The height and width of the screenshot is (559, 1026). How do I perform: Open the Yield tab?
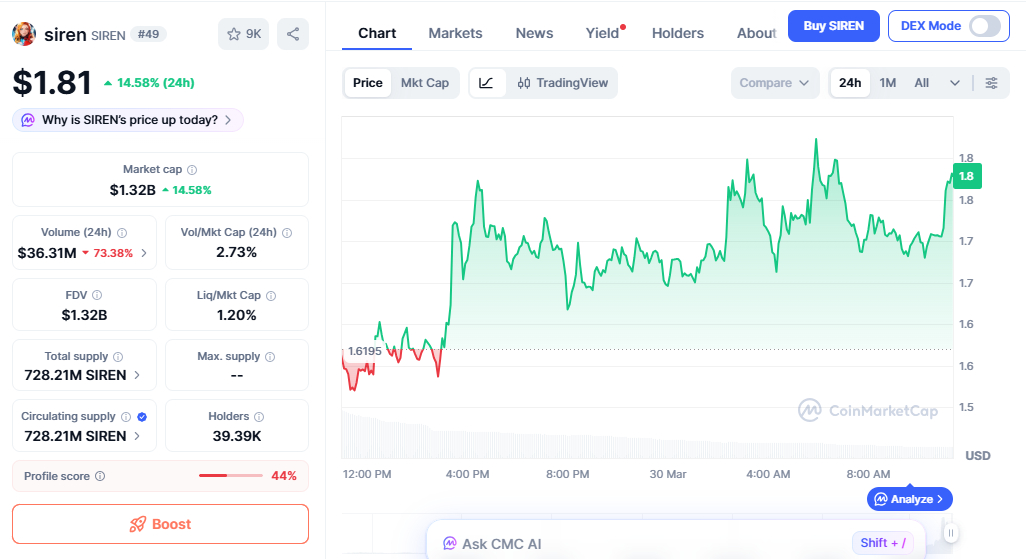[x=603, y=33]
